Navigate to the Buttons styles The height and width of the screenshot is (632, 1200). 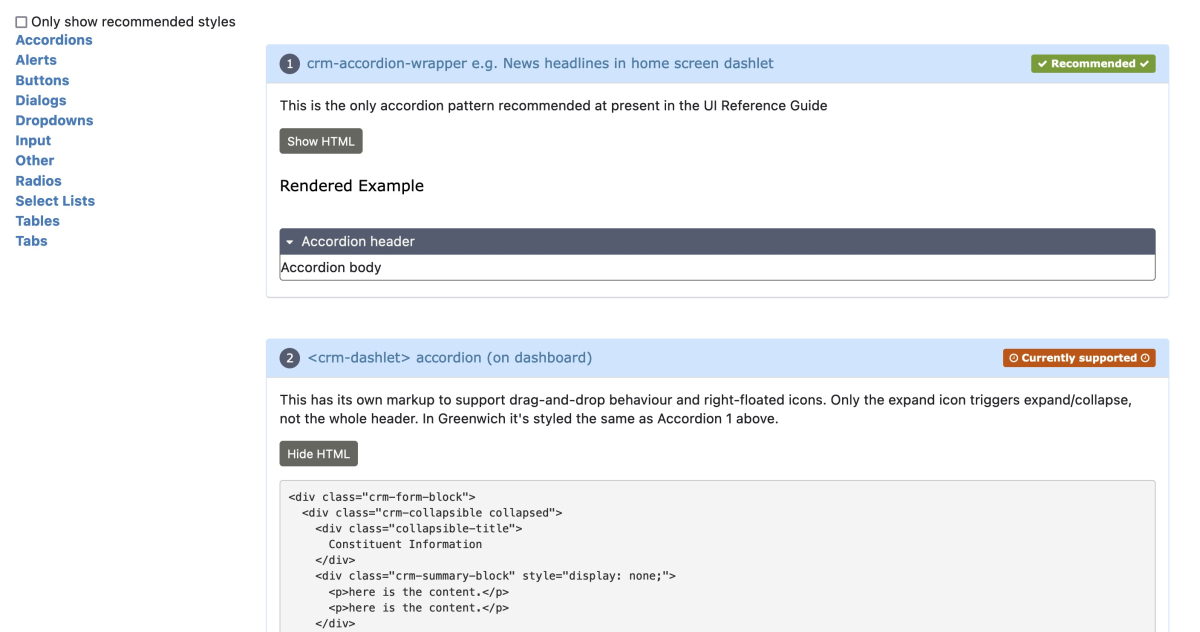42,80
